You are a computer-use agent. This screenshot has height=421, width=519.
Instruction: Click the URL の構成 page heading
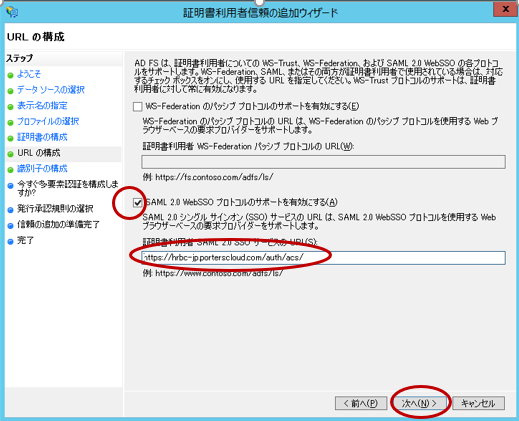point(36,37)
